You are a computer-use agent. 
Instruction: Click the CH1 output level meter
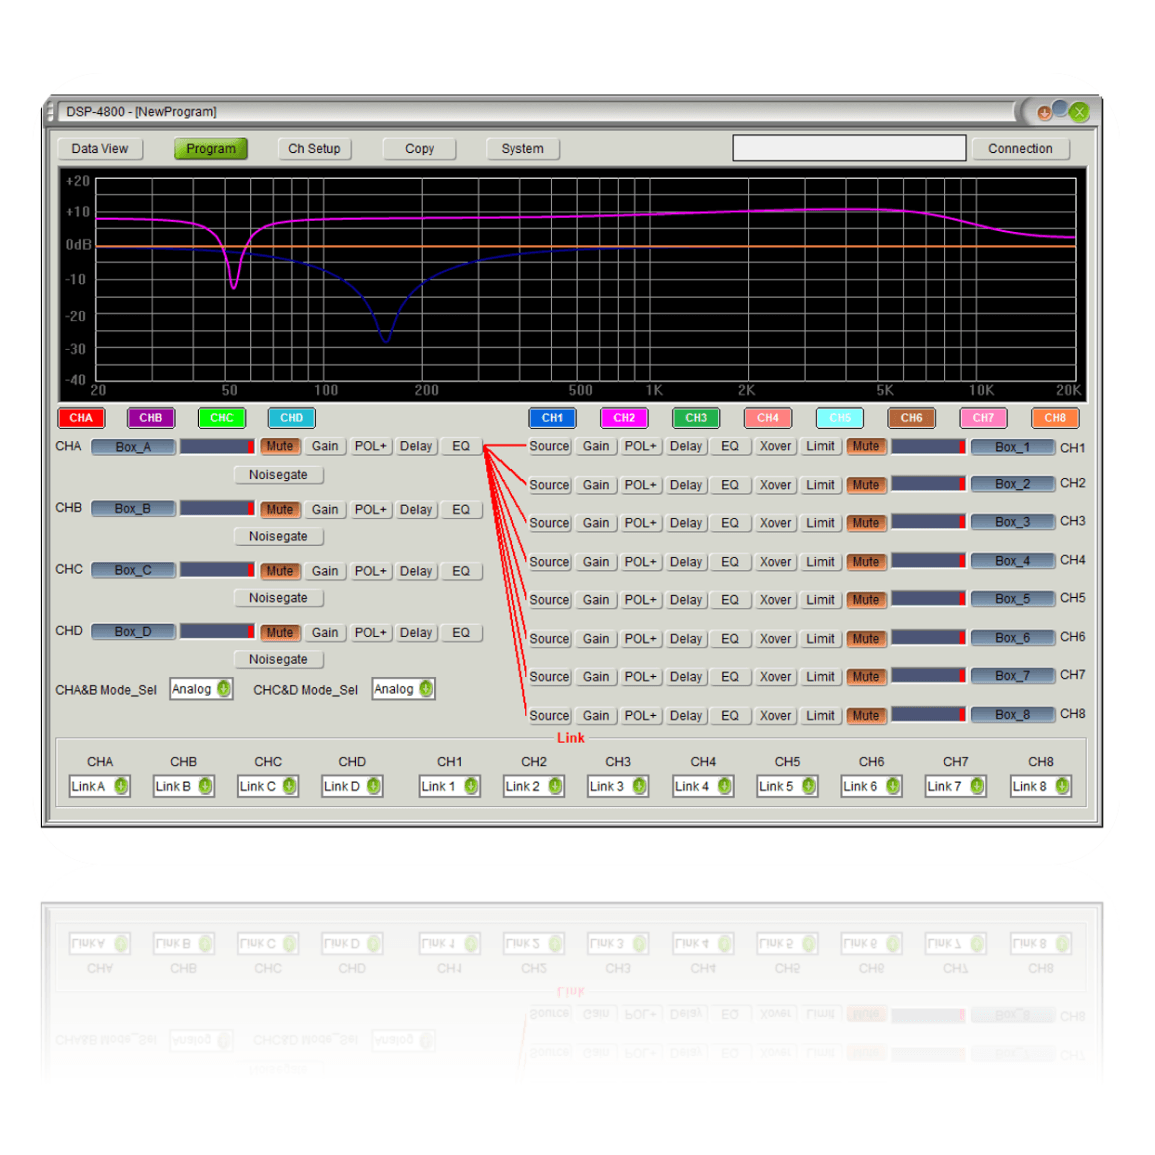coord(928,446)
